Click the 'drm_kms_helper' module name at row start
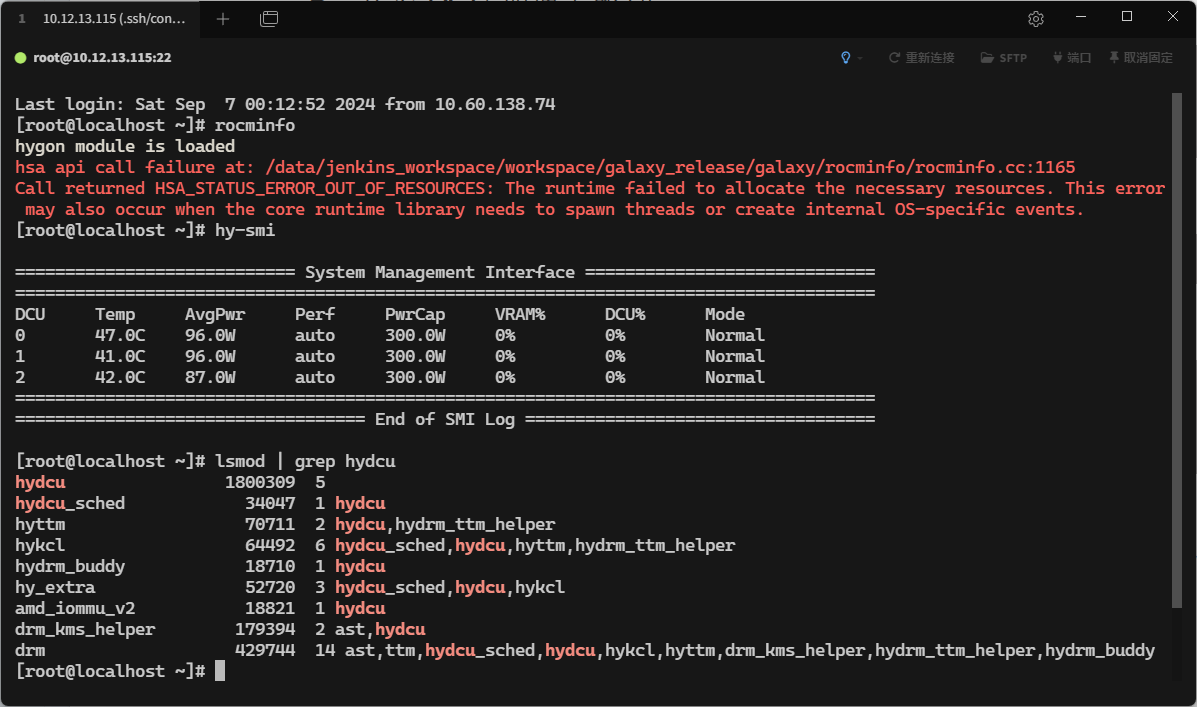This screenshot has width=1197, height=707. (86, 629)
